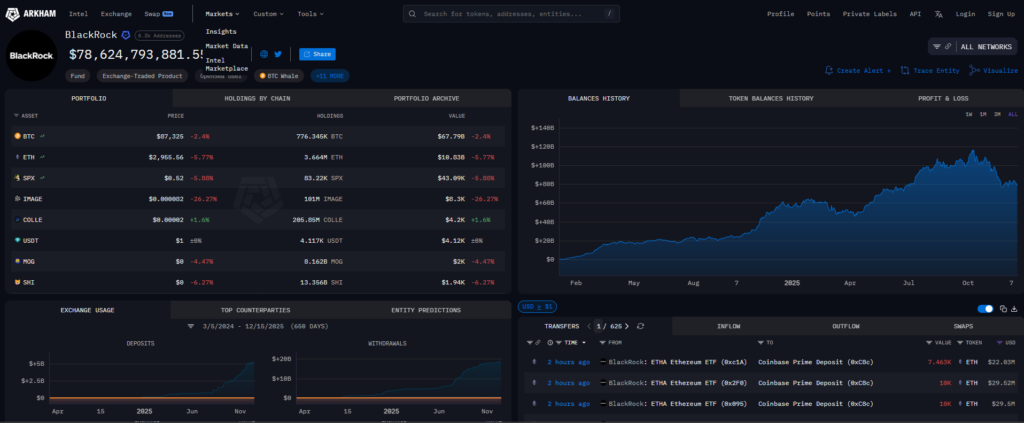Expand the Tools dropdown menu
1024x423 pixels.
point(310,14)
